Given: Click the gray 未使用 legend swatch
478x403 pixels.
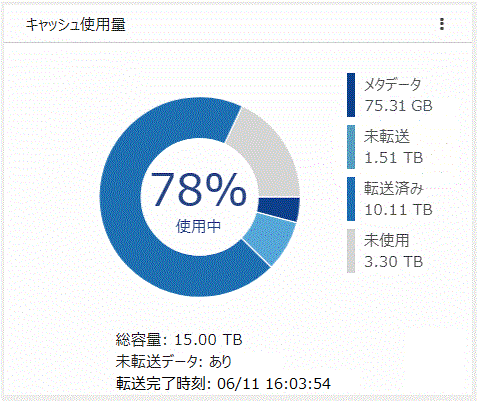Looking at the screenshot, I should 351,251.
